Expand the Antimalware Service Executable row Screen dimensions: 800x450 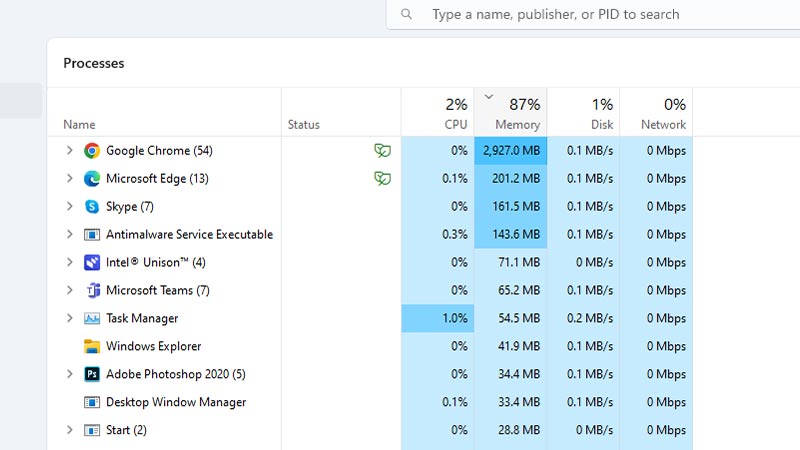tap(69, 235)
